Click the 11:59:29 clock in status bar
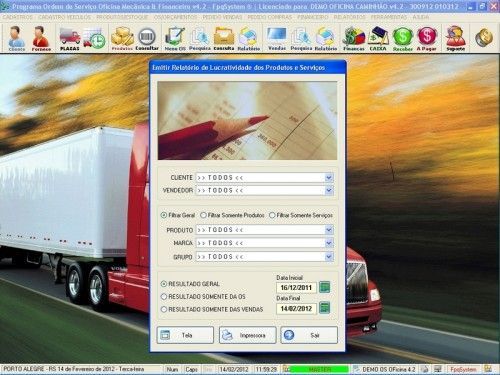Image resolution: width=500 pixels, height=375 pixels. tap(266, 369)
